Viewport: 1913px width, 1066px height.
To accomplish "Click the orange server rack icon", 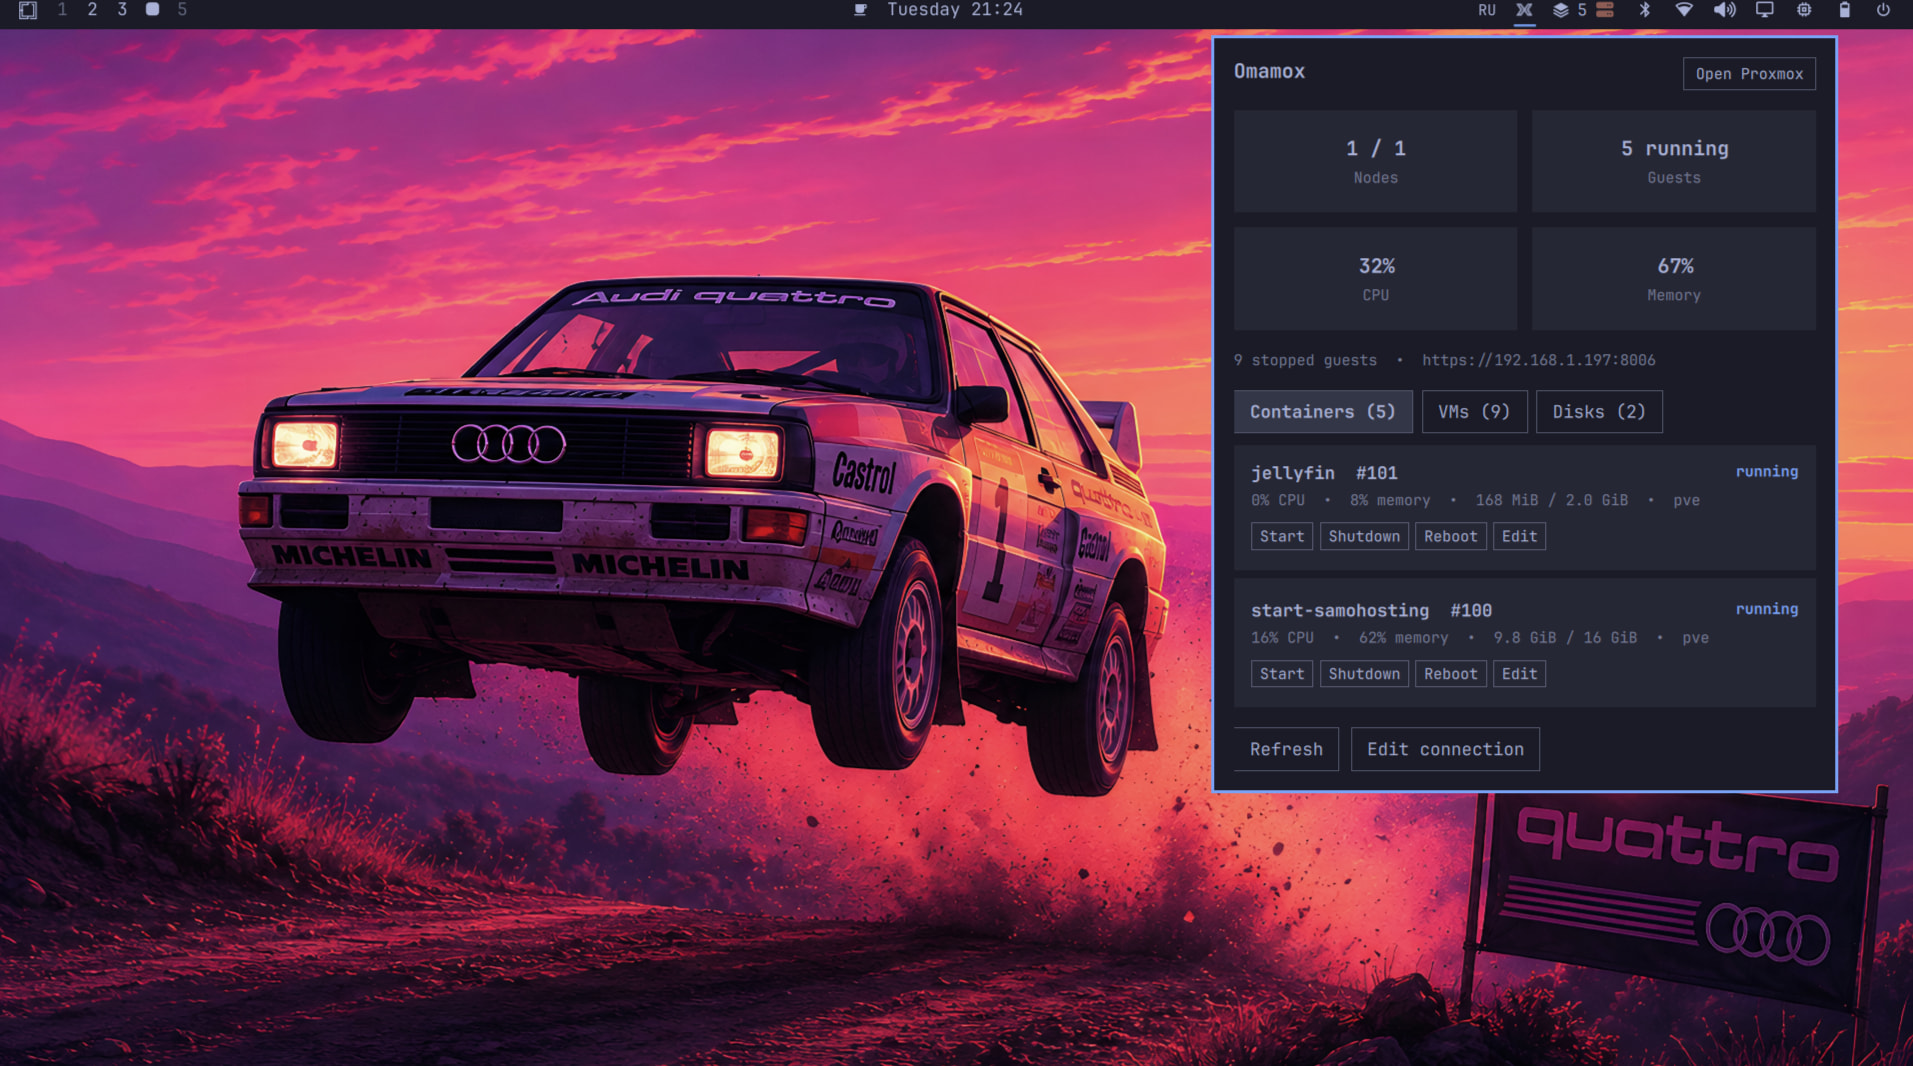I will tap(1605, 10).
